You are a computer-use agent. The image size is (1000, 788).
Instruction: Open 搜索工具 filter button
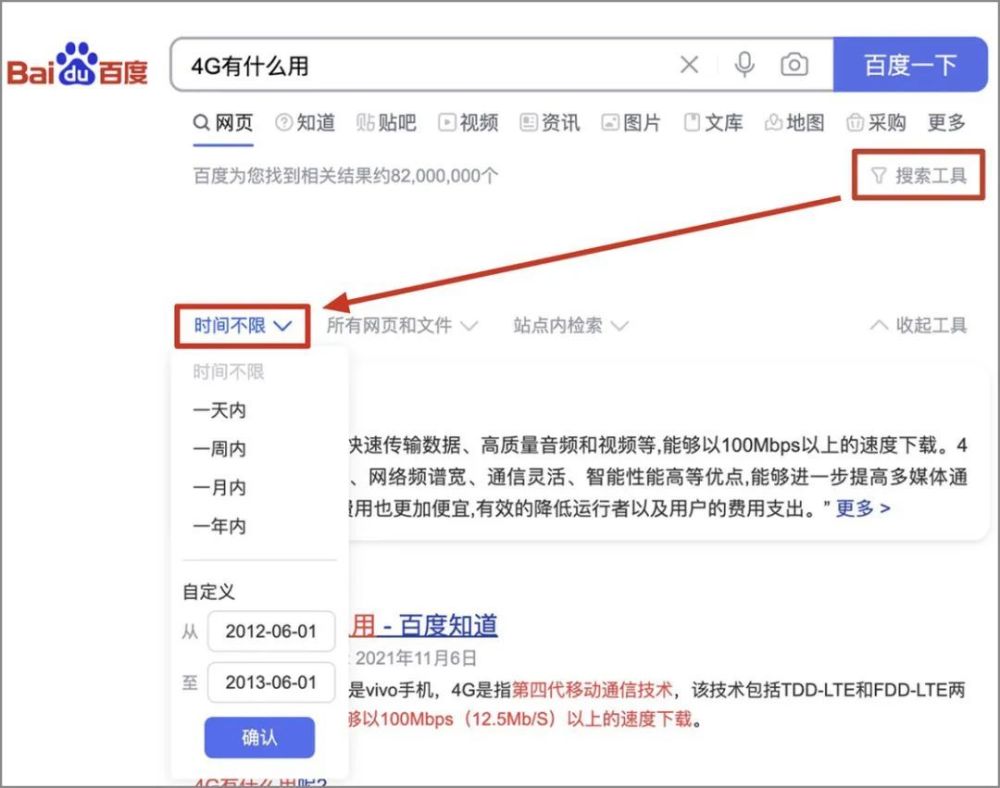point(919,175)
